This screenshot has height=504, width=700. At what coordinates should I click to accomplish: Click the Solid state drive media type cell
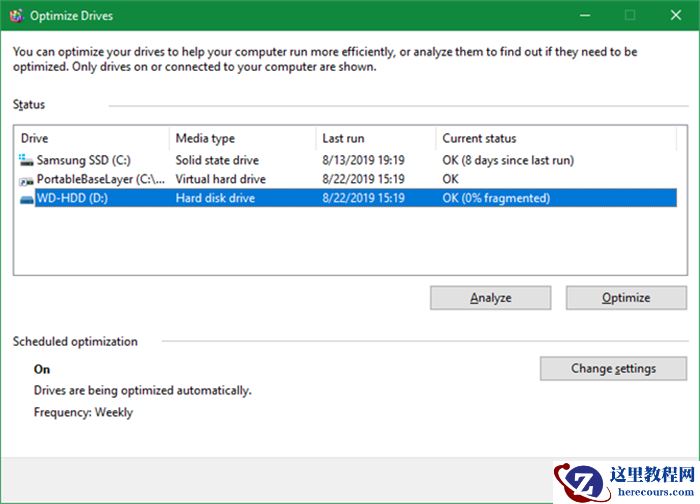click(217, 160)
